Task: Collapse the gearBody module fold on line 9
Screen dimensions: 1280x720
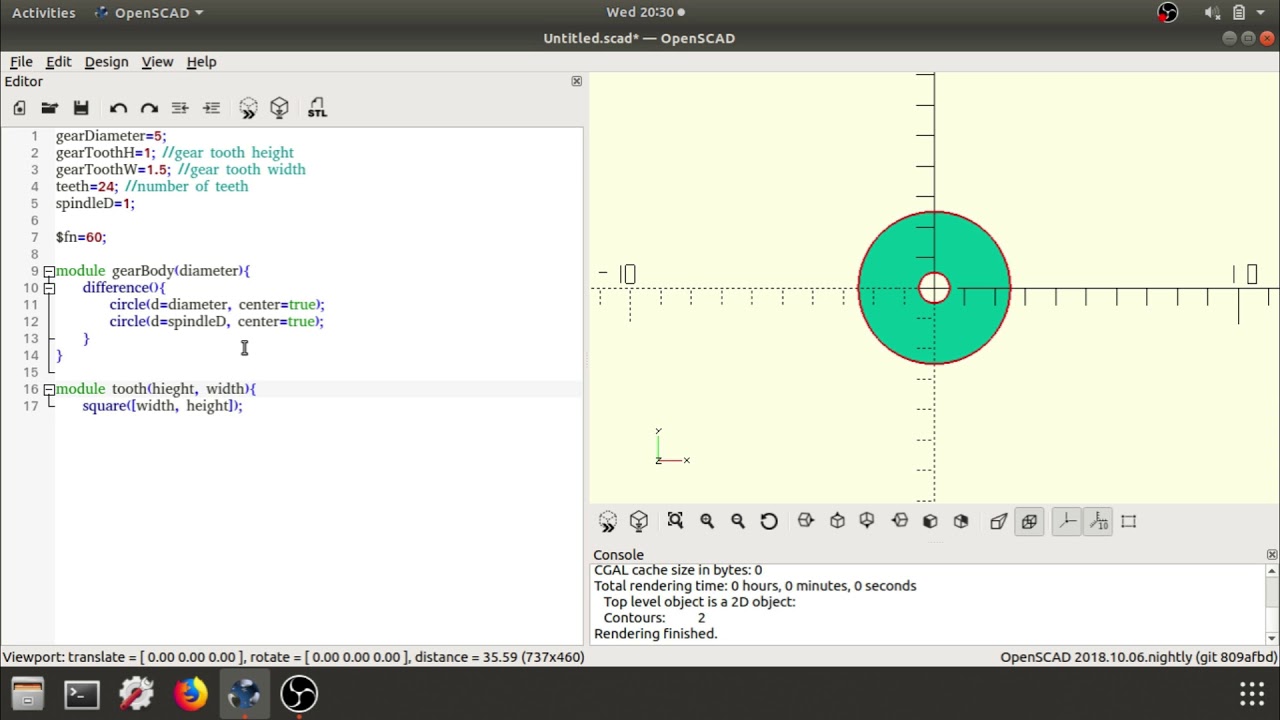Action: click(x=49, y=271)
